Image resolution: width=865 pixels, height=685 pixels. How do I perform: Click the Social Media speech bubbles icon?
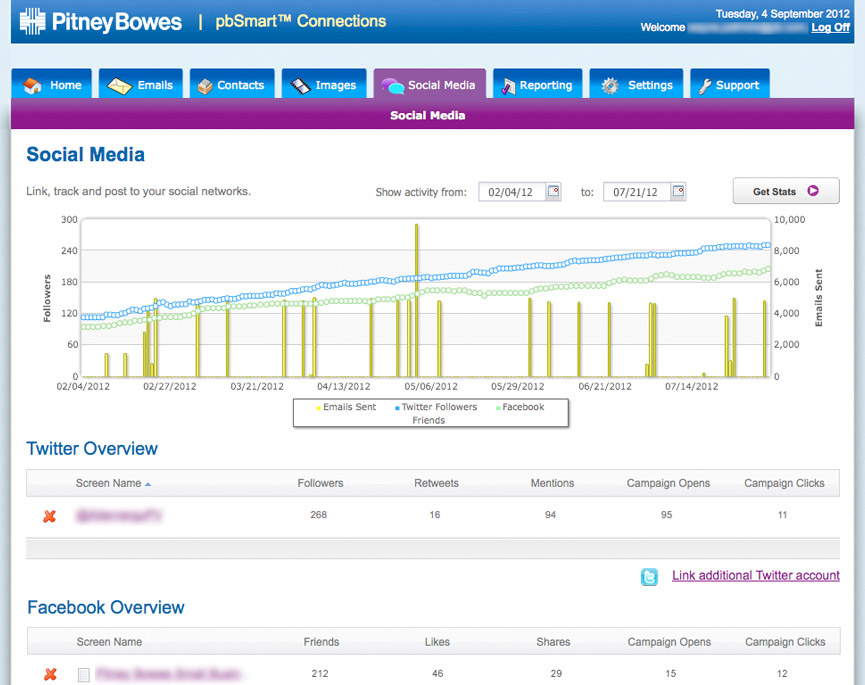point(393,86)
